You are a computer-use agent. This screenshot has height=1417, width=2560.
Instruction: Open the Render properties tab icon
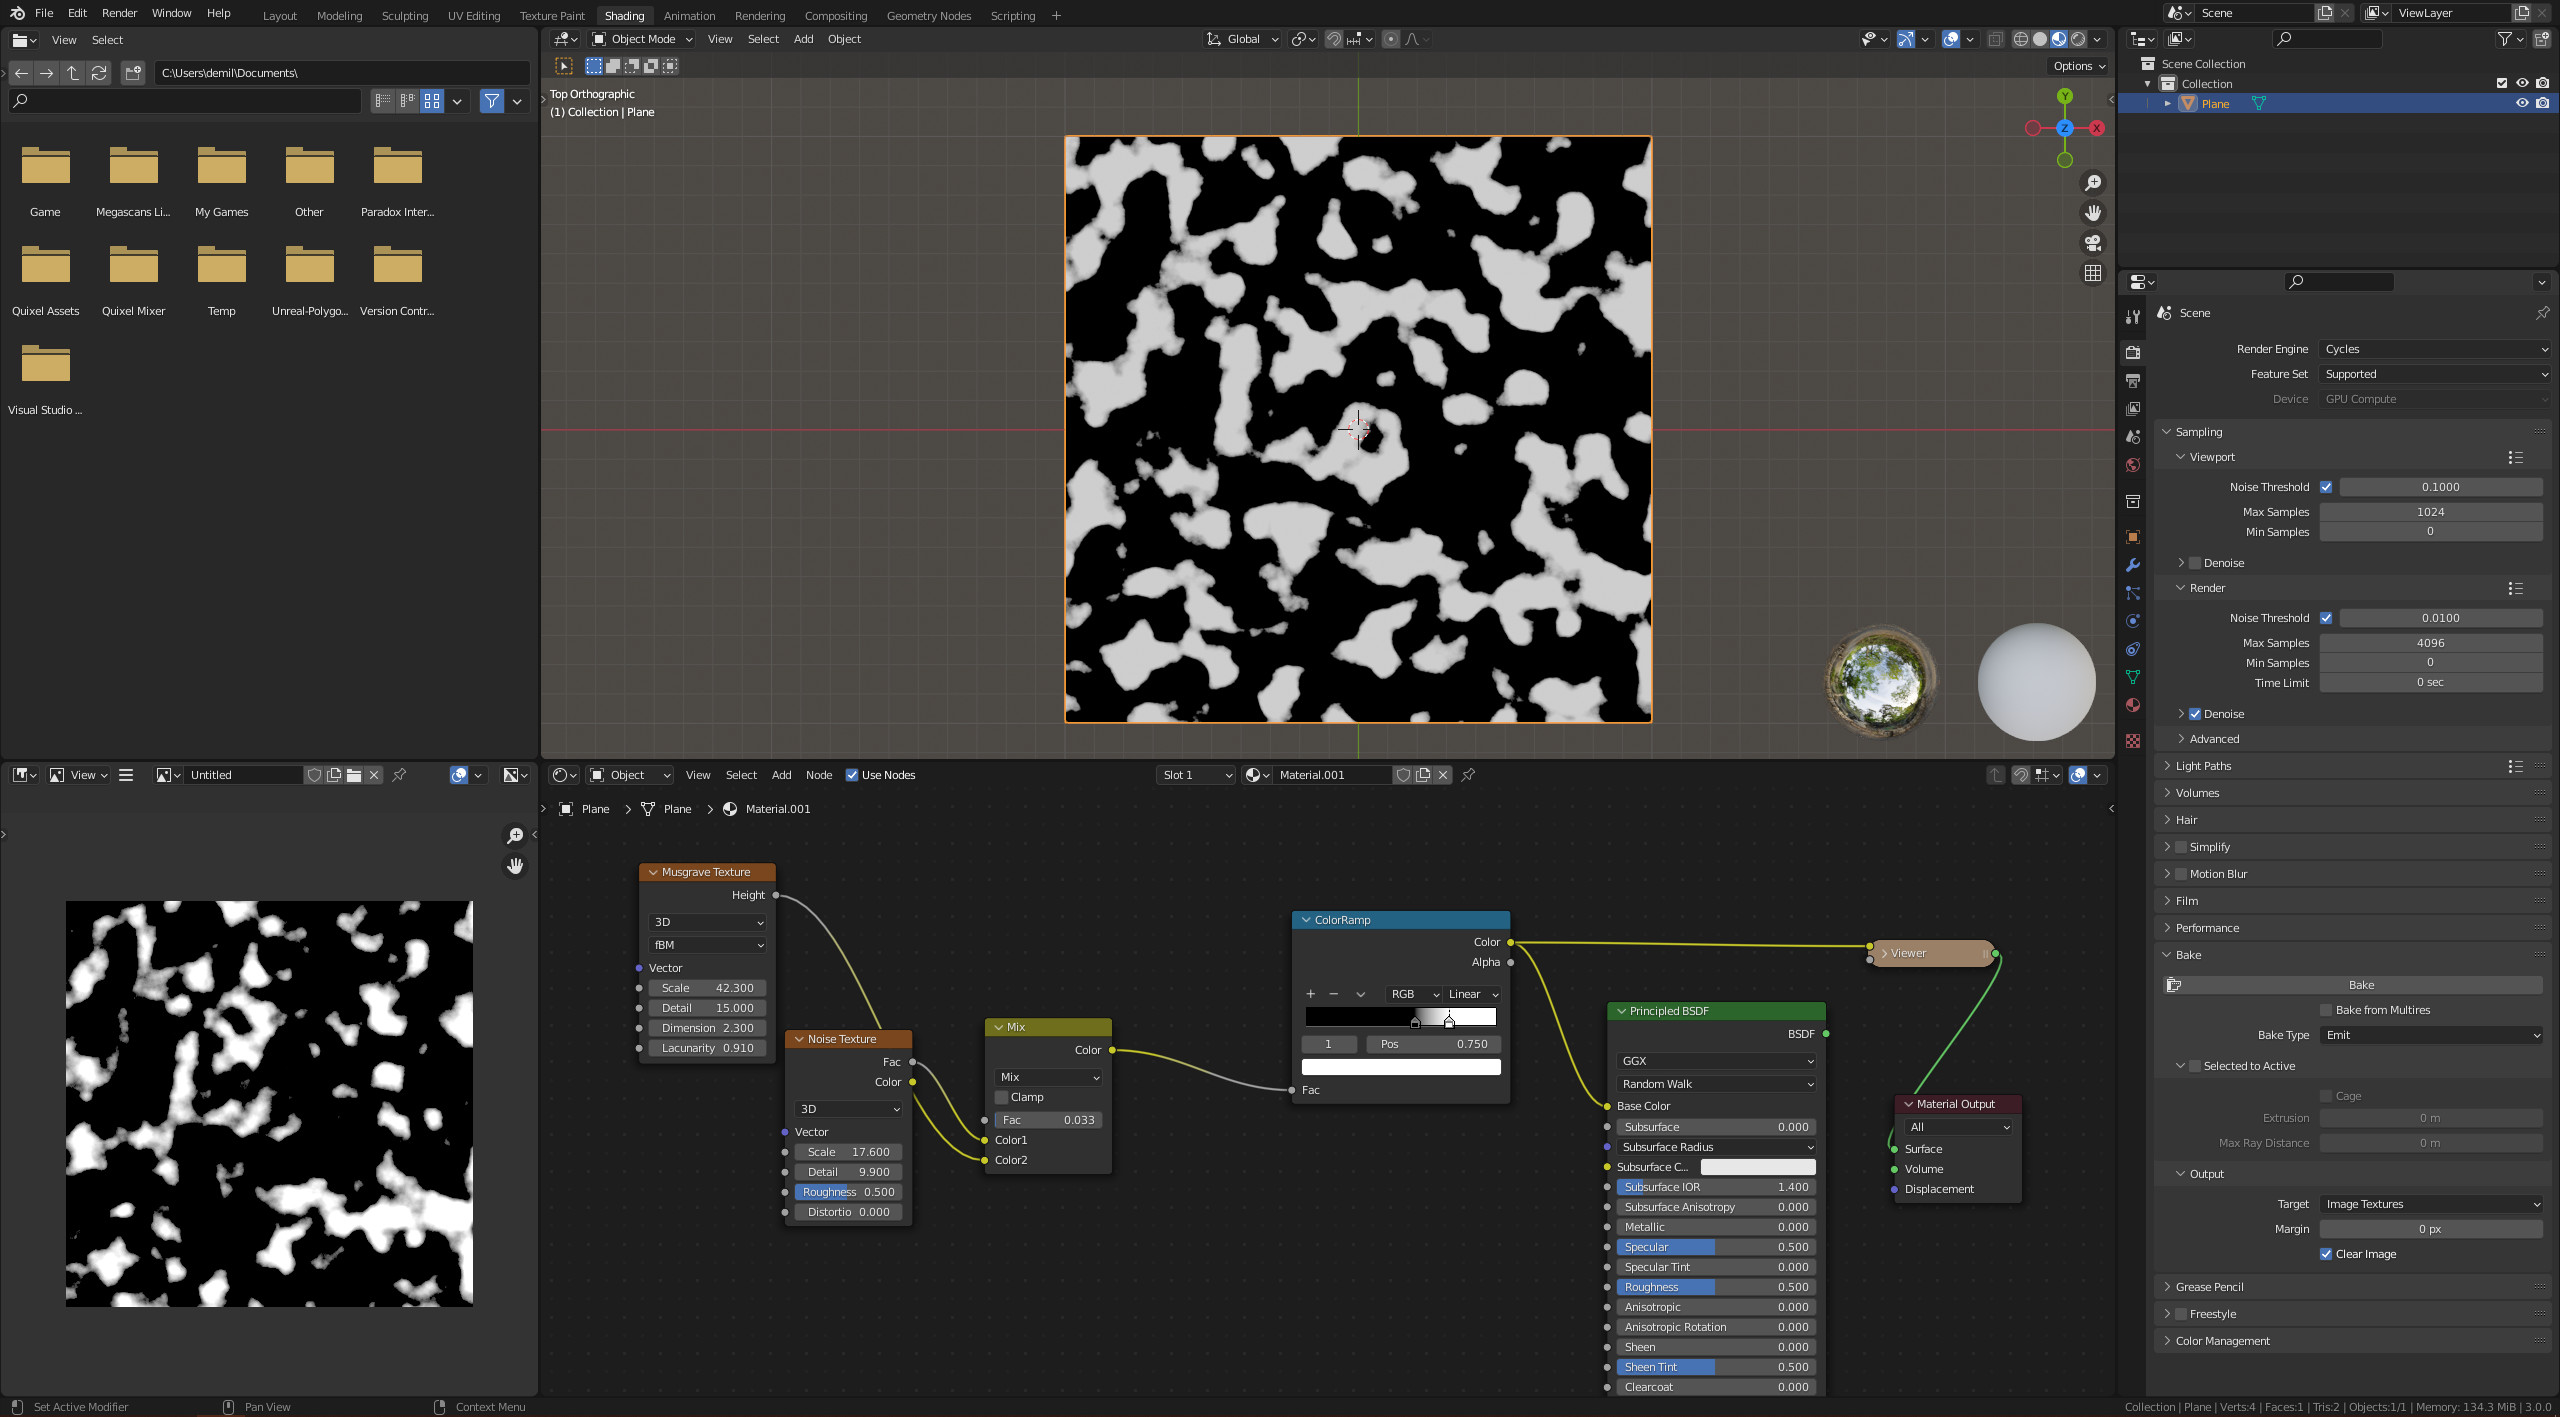2133,352
